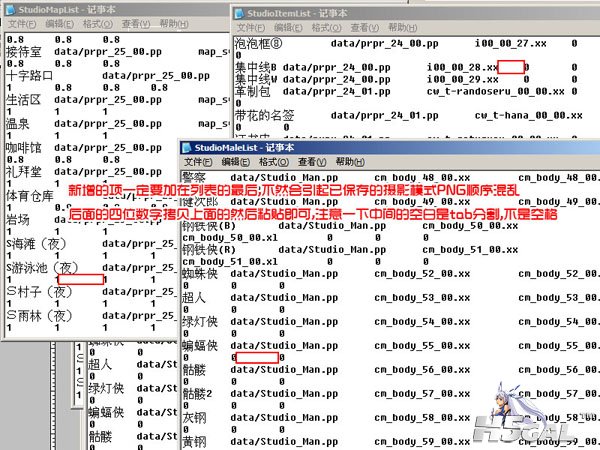Click 超人 entry in StudioMaleList window
The height and width of the screenshot is (450, 600).
point(194,298)
